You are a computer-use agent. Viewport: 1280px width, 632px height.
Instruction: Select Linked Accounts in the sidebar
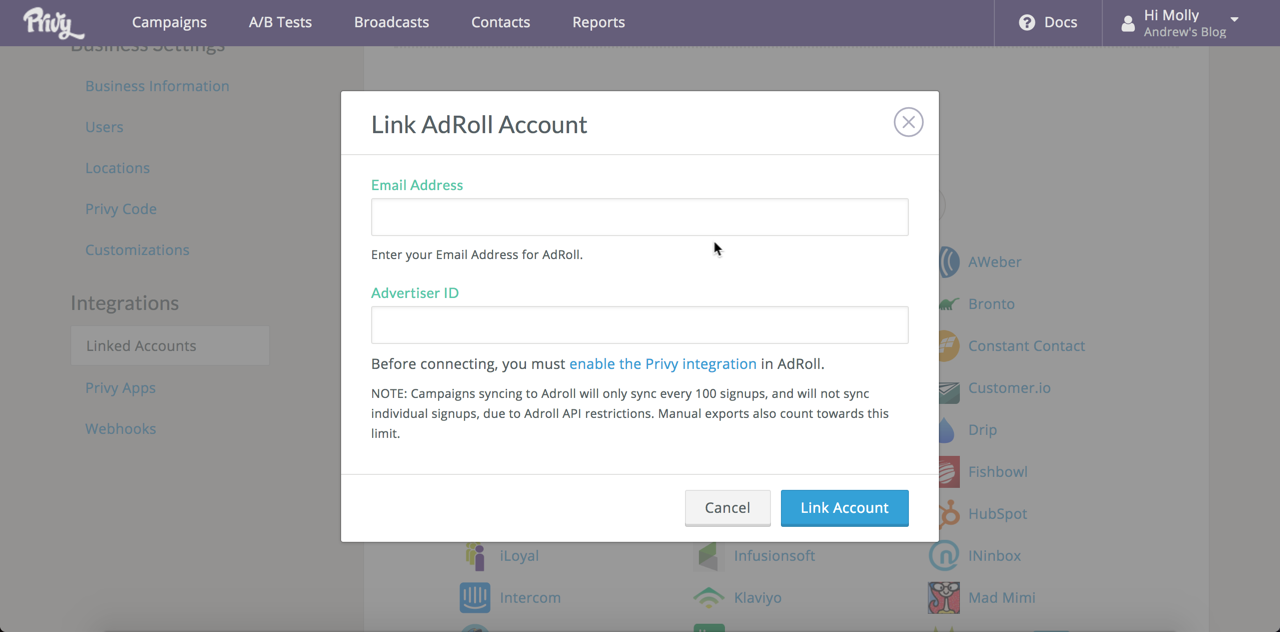pyautogui.click(x=141, y=346)
